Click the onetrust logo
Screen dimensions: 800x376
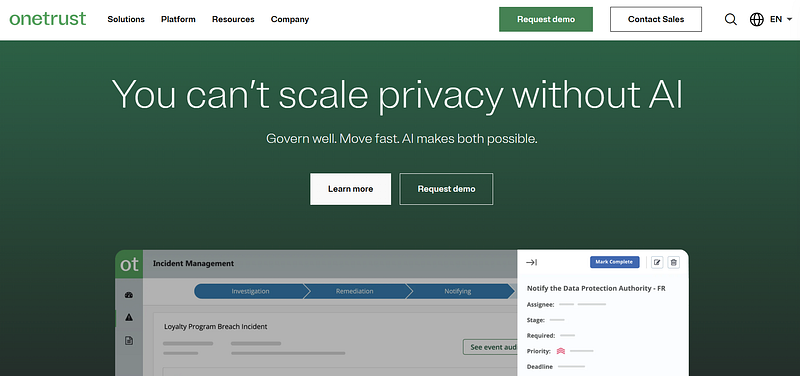pyautogui.click(x=47, y=19)
